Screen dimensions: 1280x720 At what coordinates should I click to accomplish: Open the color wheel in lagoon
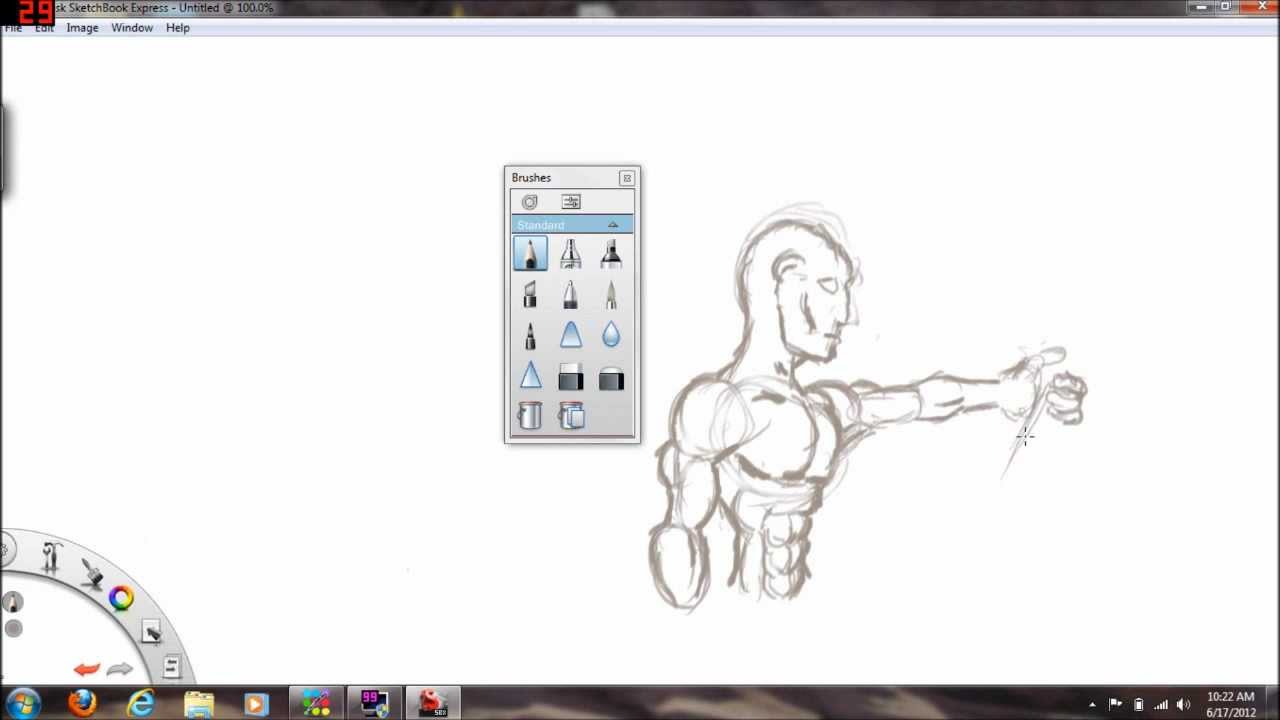(122, 598)
